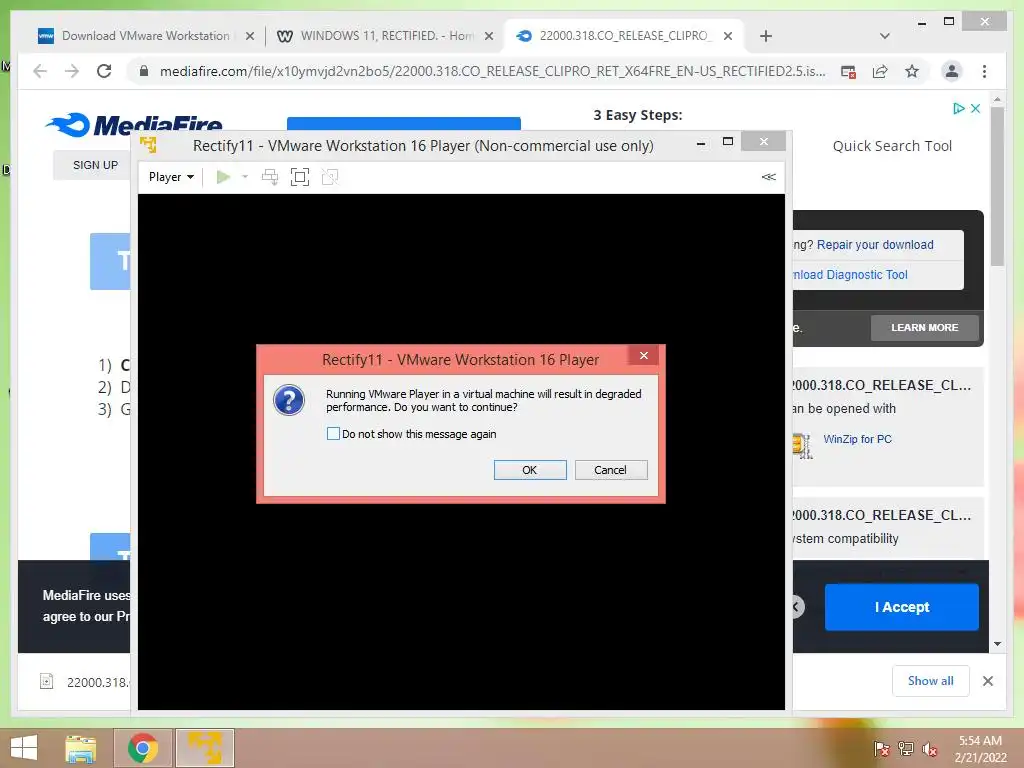This screenshot has height=768, width=1024.
Task: Close the ad with X icon
Action: (x=975, y=108)
